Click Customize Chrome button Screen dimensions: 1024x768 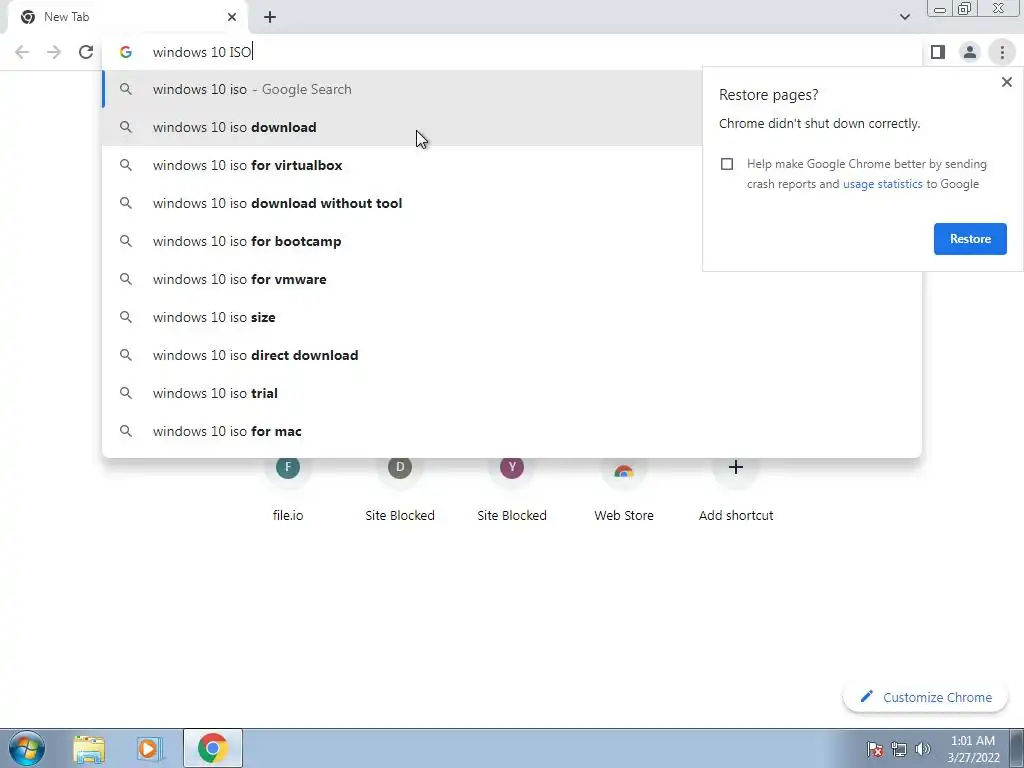tap(926, 697)
